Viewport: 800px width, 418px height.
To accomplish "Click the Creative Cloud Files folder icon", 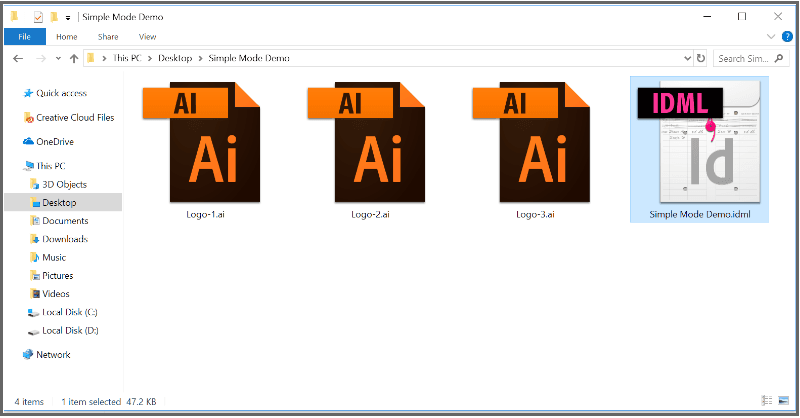I will 29,117.
